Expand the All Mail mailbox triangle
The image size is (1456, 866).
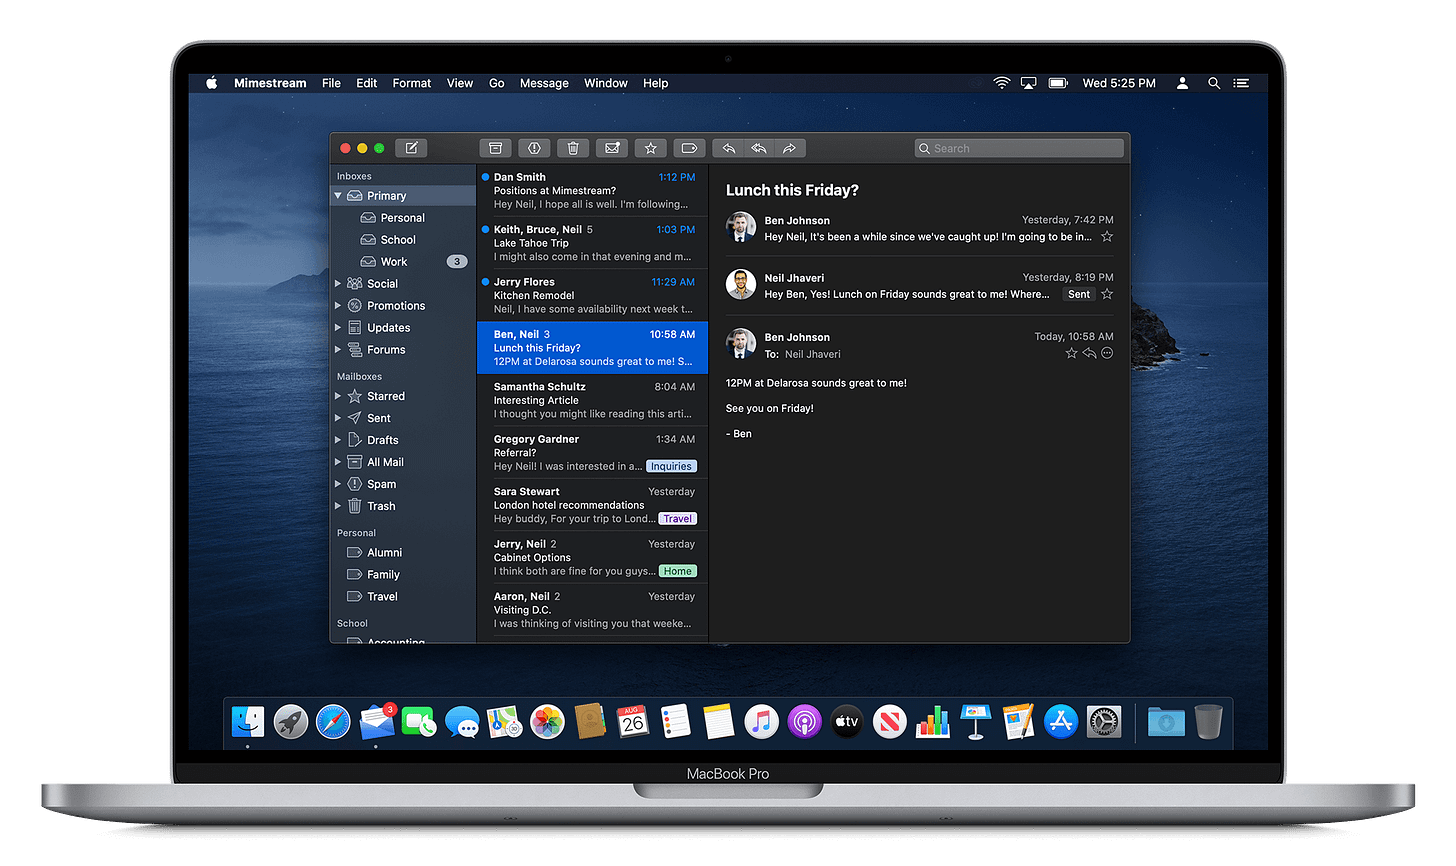click(x=338, y=462)
